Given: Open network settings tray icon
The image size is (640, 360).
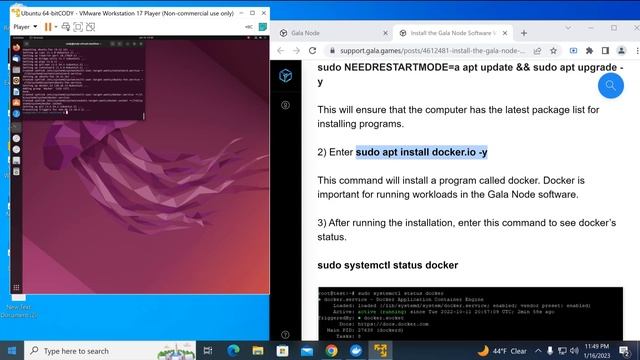Looking at the screenshot, I should [562, 351].
